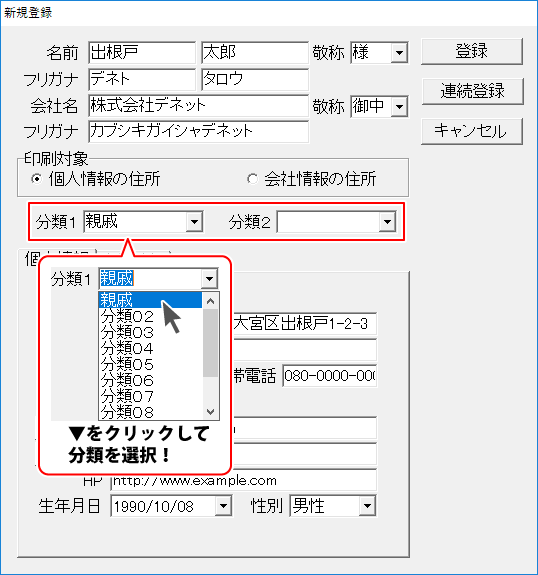Screen dimensions: 538x575
Task: Click the list scrollbar up arrow
Action: click(x=211, y=301)
